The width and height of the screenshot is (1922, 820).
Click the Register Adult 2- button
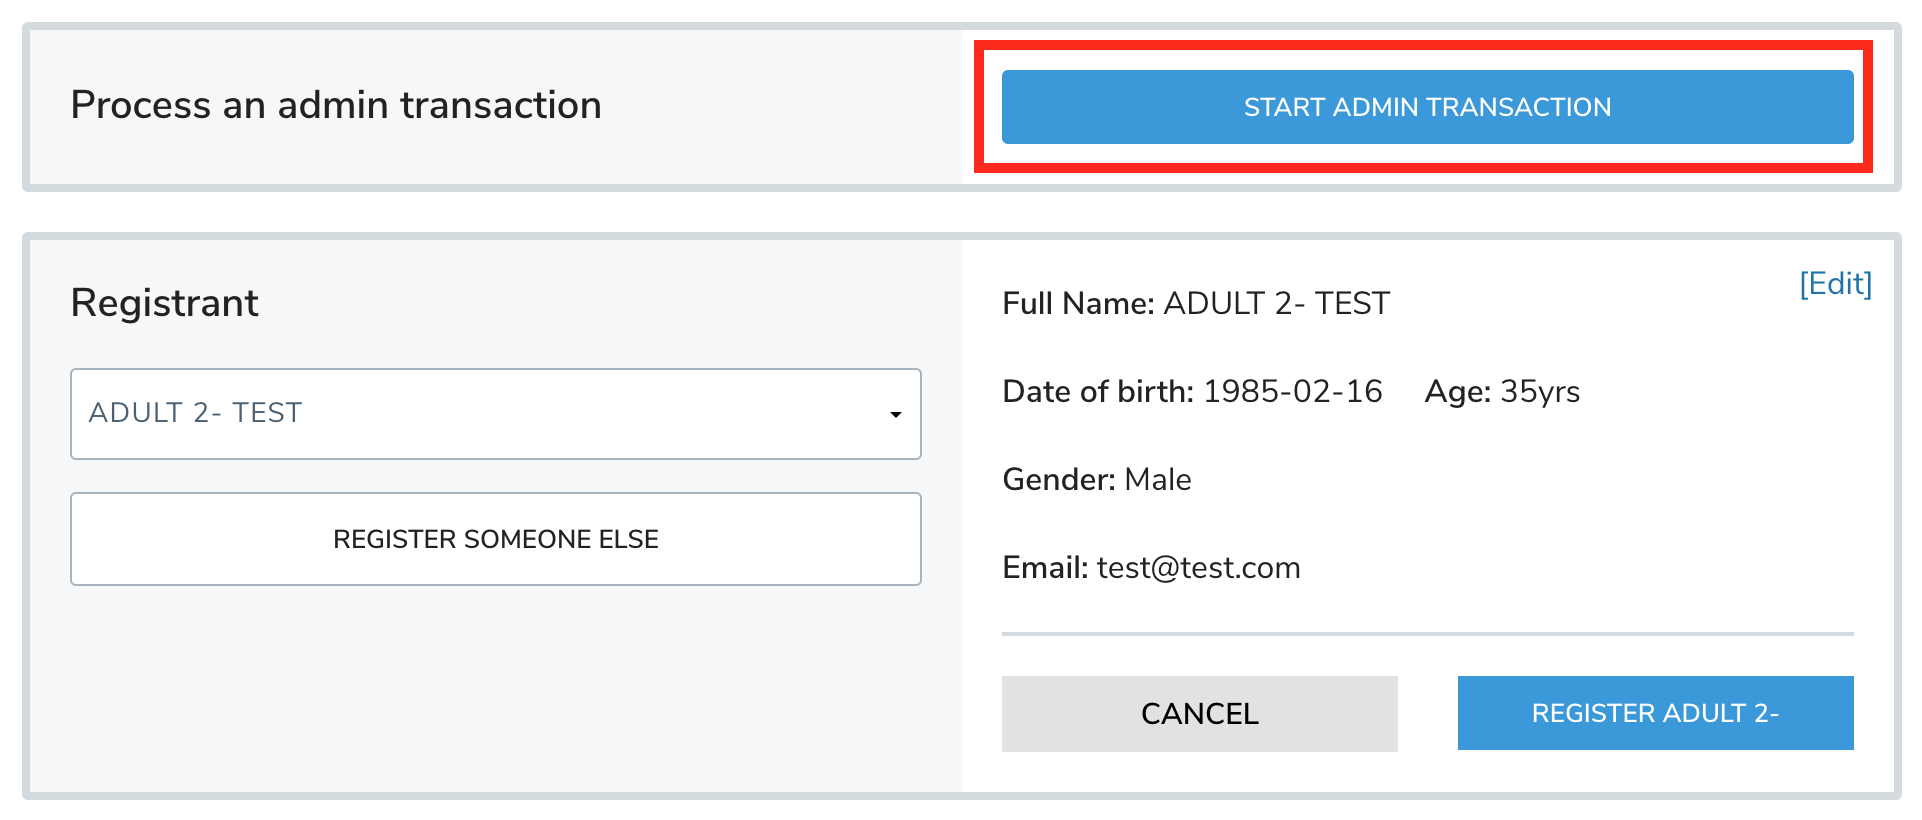tap(1655, 714)
